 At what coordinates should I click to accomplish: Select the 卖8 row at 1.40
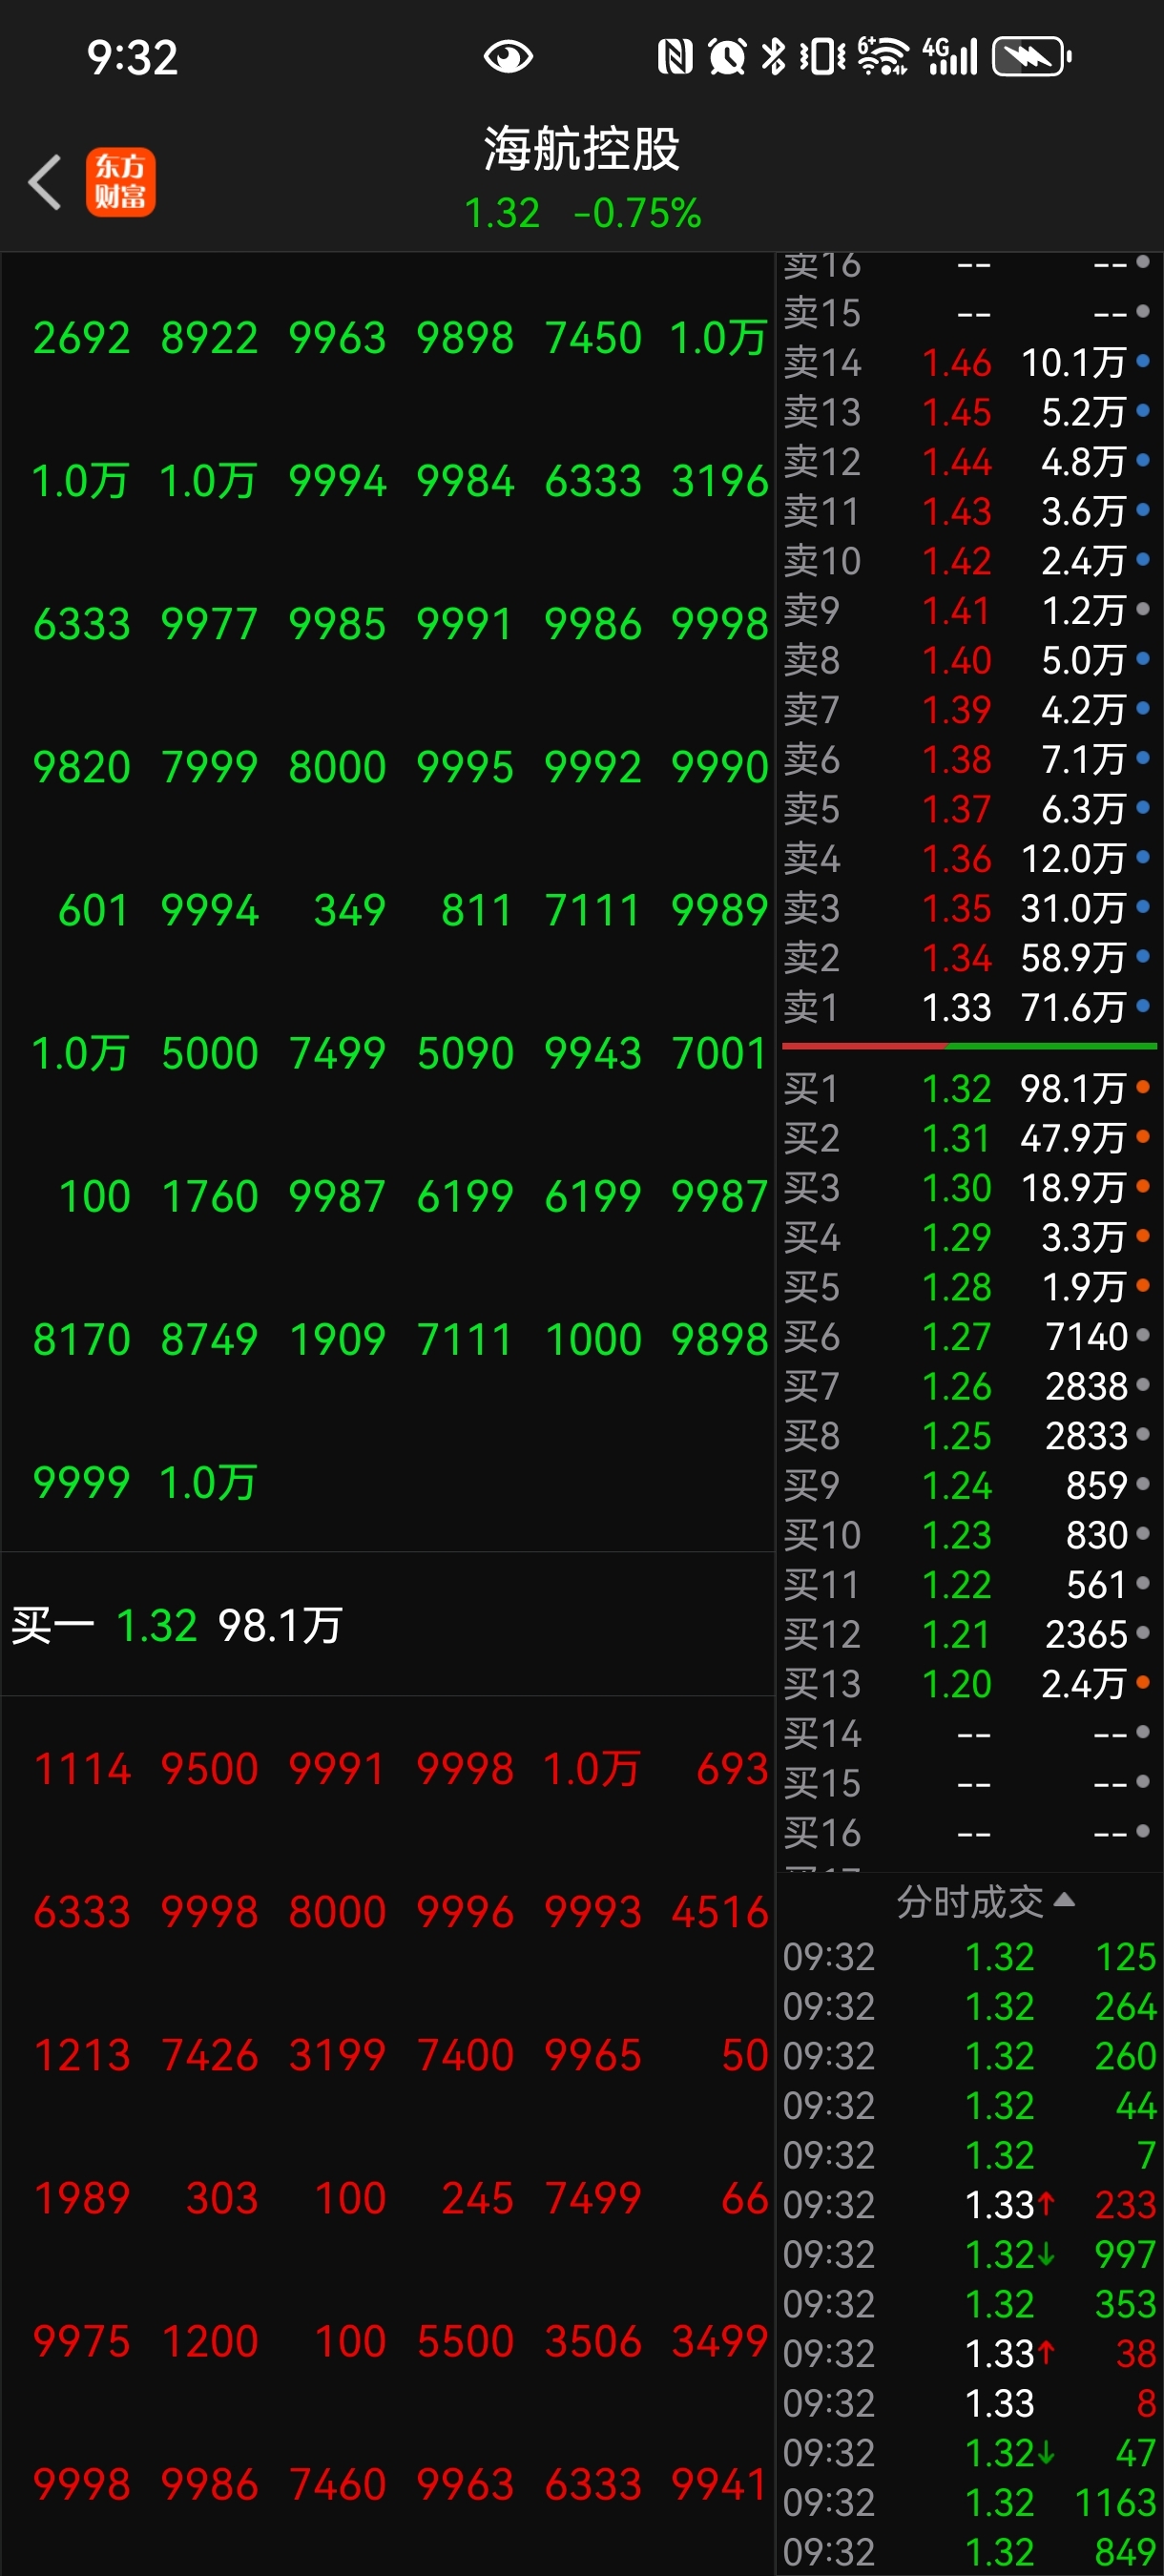[969, 660]
